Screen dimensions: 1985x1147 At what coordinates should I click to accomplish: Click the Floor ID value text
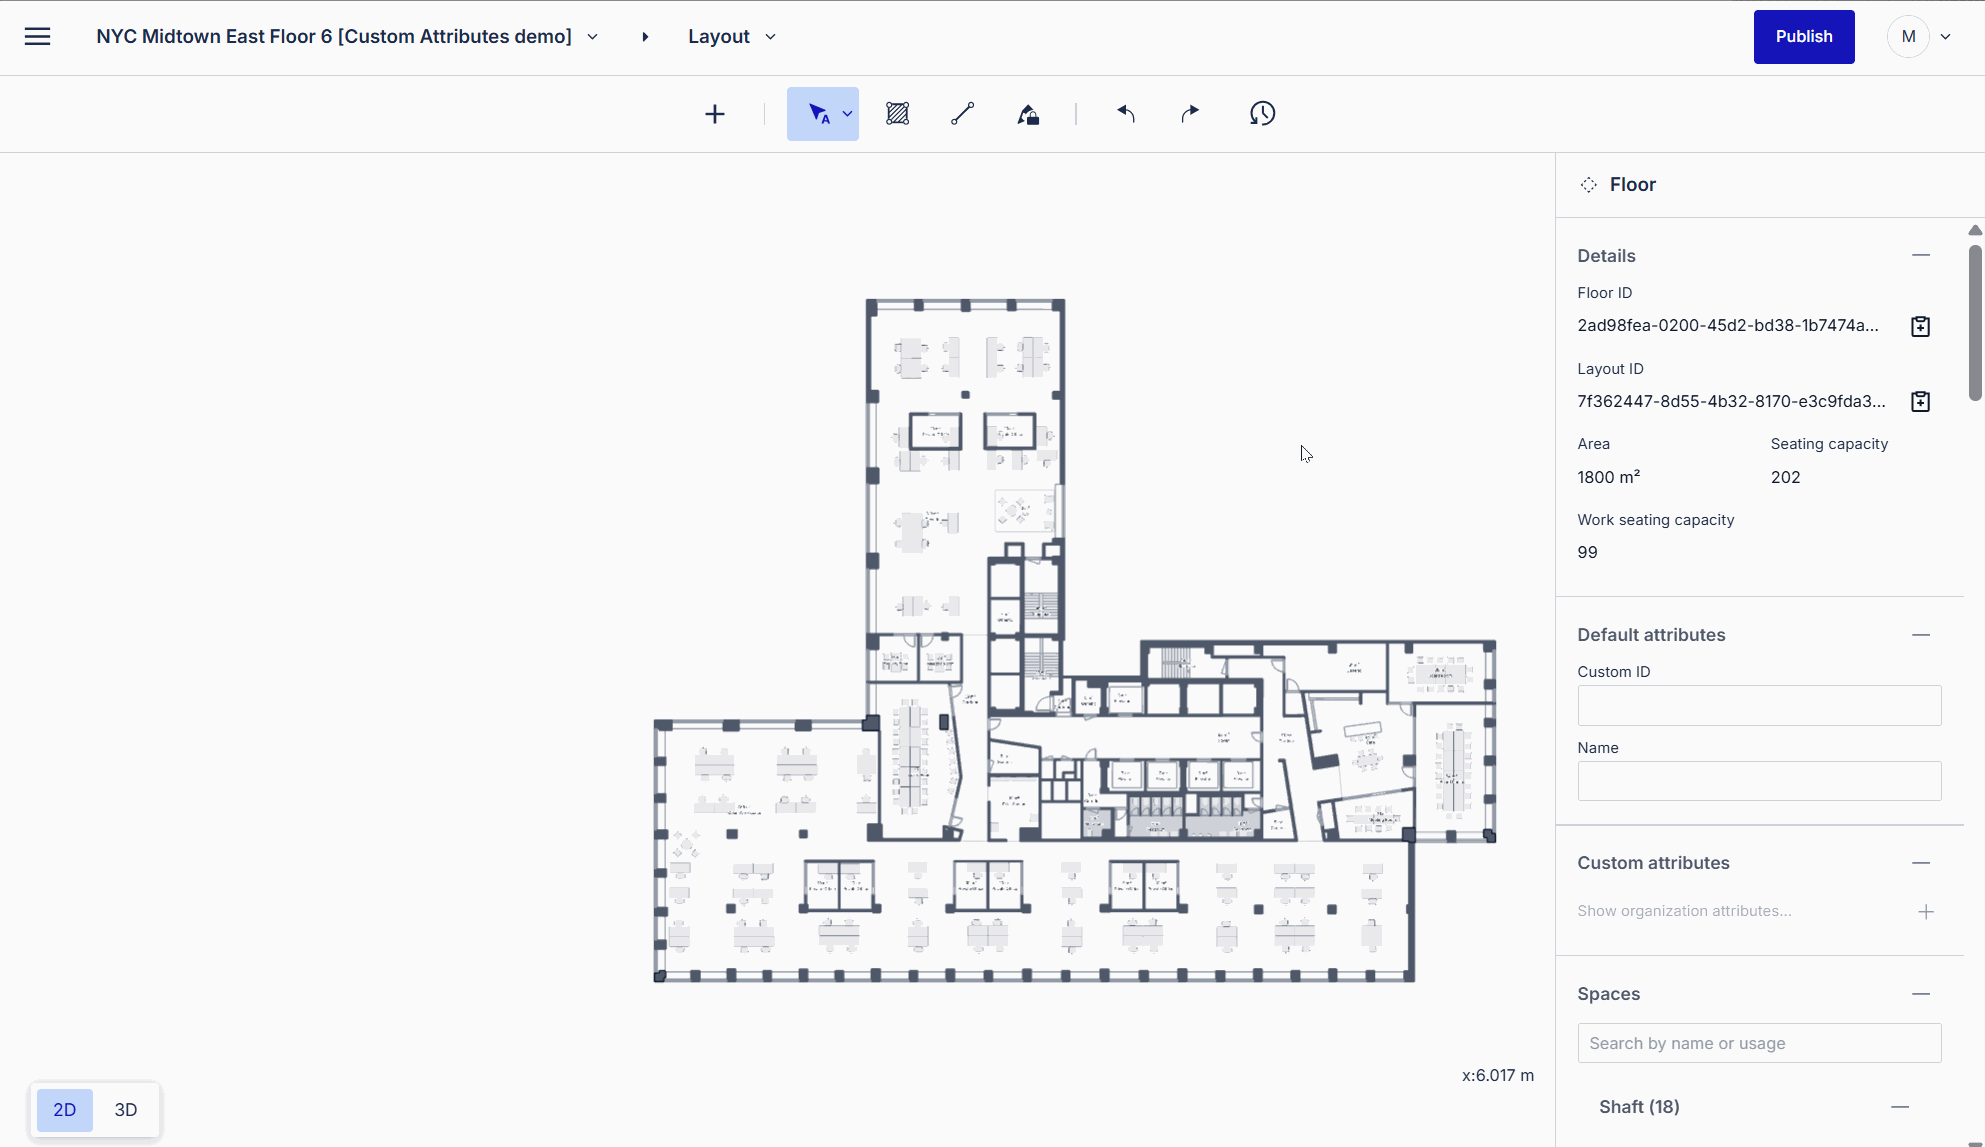point(1728,326)
